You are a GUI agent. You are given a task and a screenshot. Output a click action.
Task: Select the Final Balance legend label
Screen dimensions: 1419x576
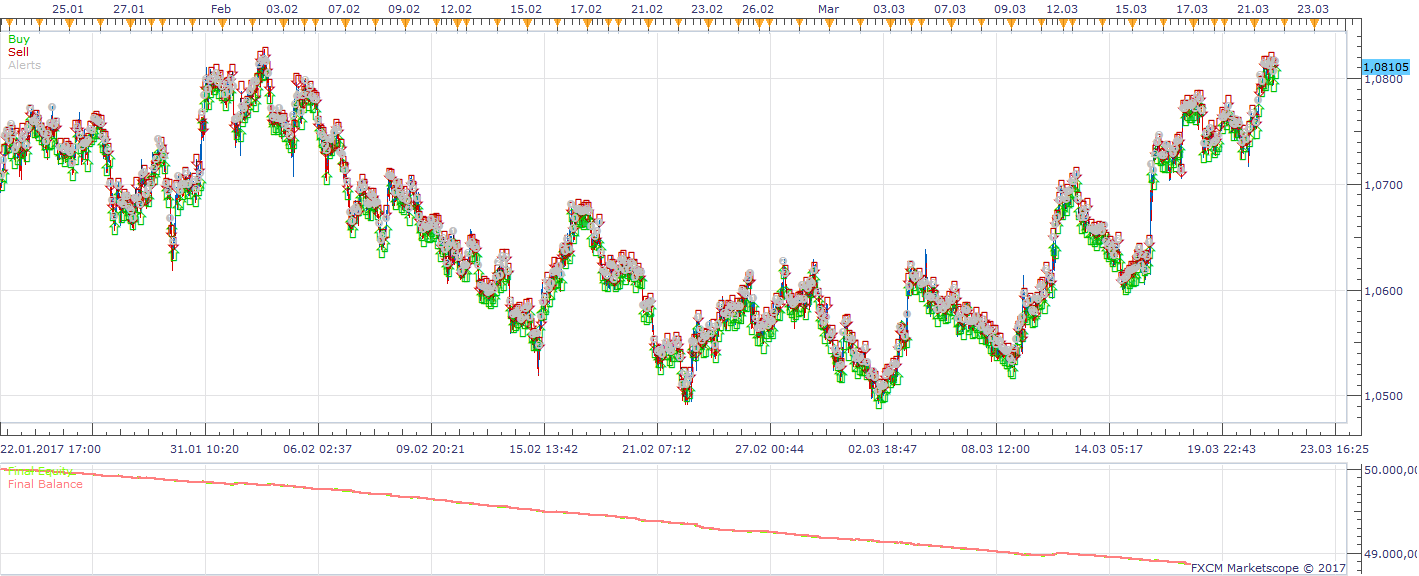coord(45,484)
